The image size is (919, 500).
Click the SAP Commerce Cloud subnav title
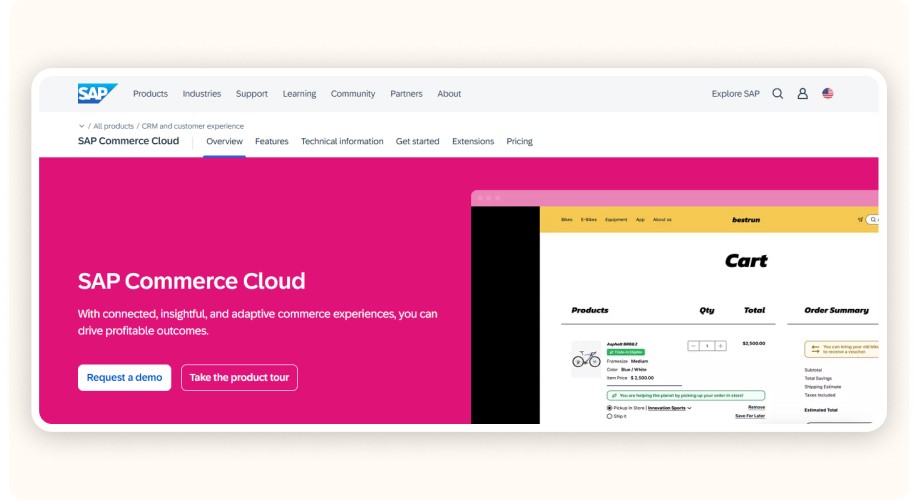pos(128,141)
